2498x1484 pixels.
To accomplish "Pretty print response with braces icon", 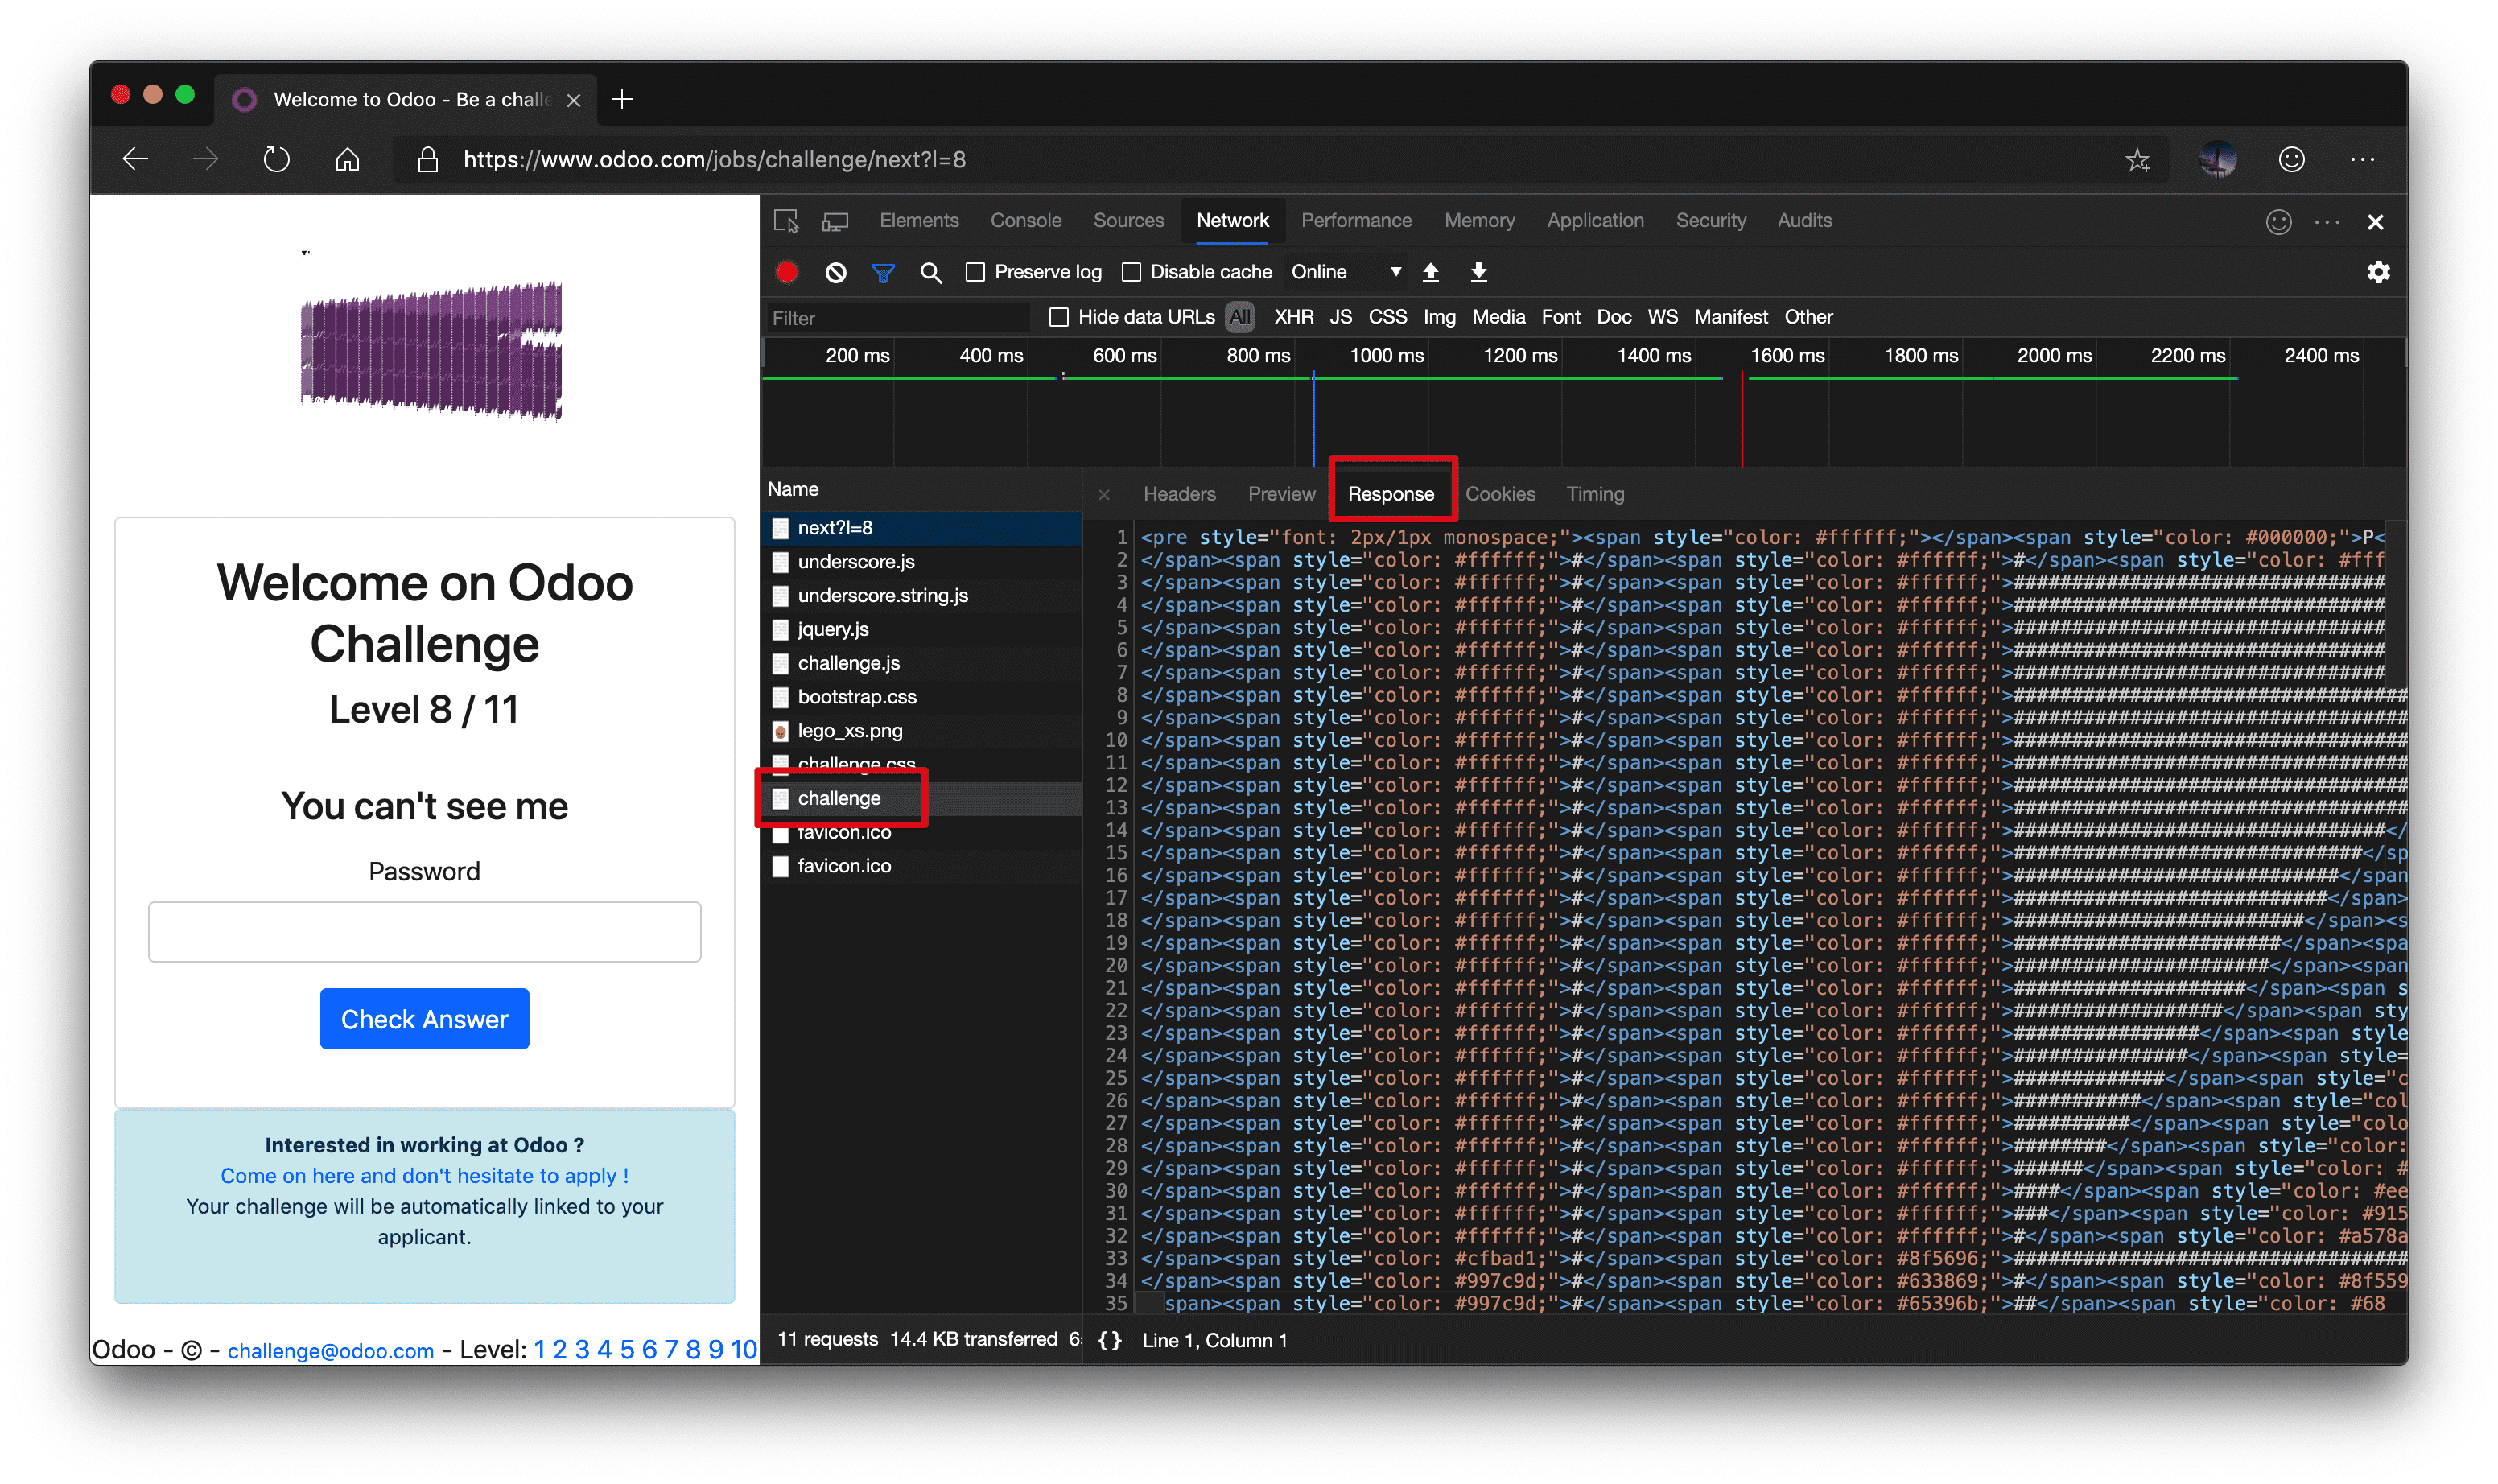I will click(x=1109, y=1340).
